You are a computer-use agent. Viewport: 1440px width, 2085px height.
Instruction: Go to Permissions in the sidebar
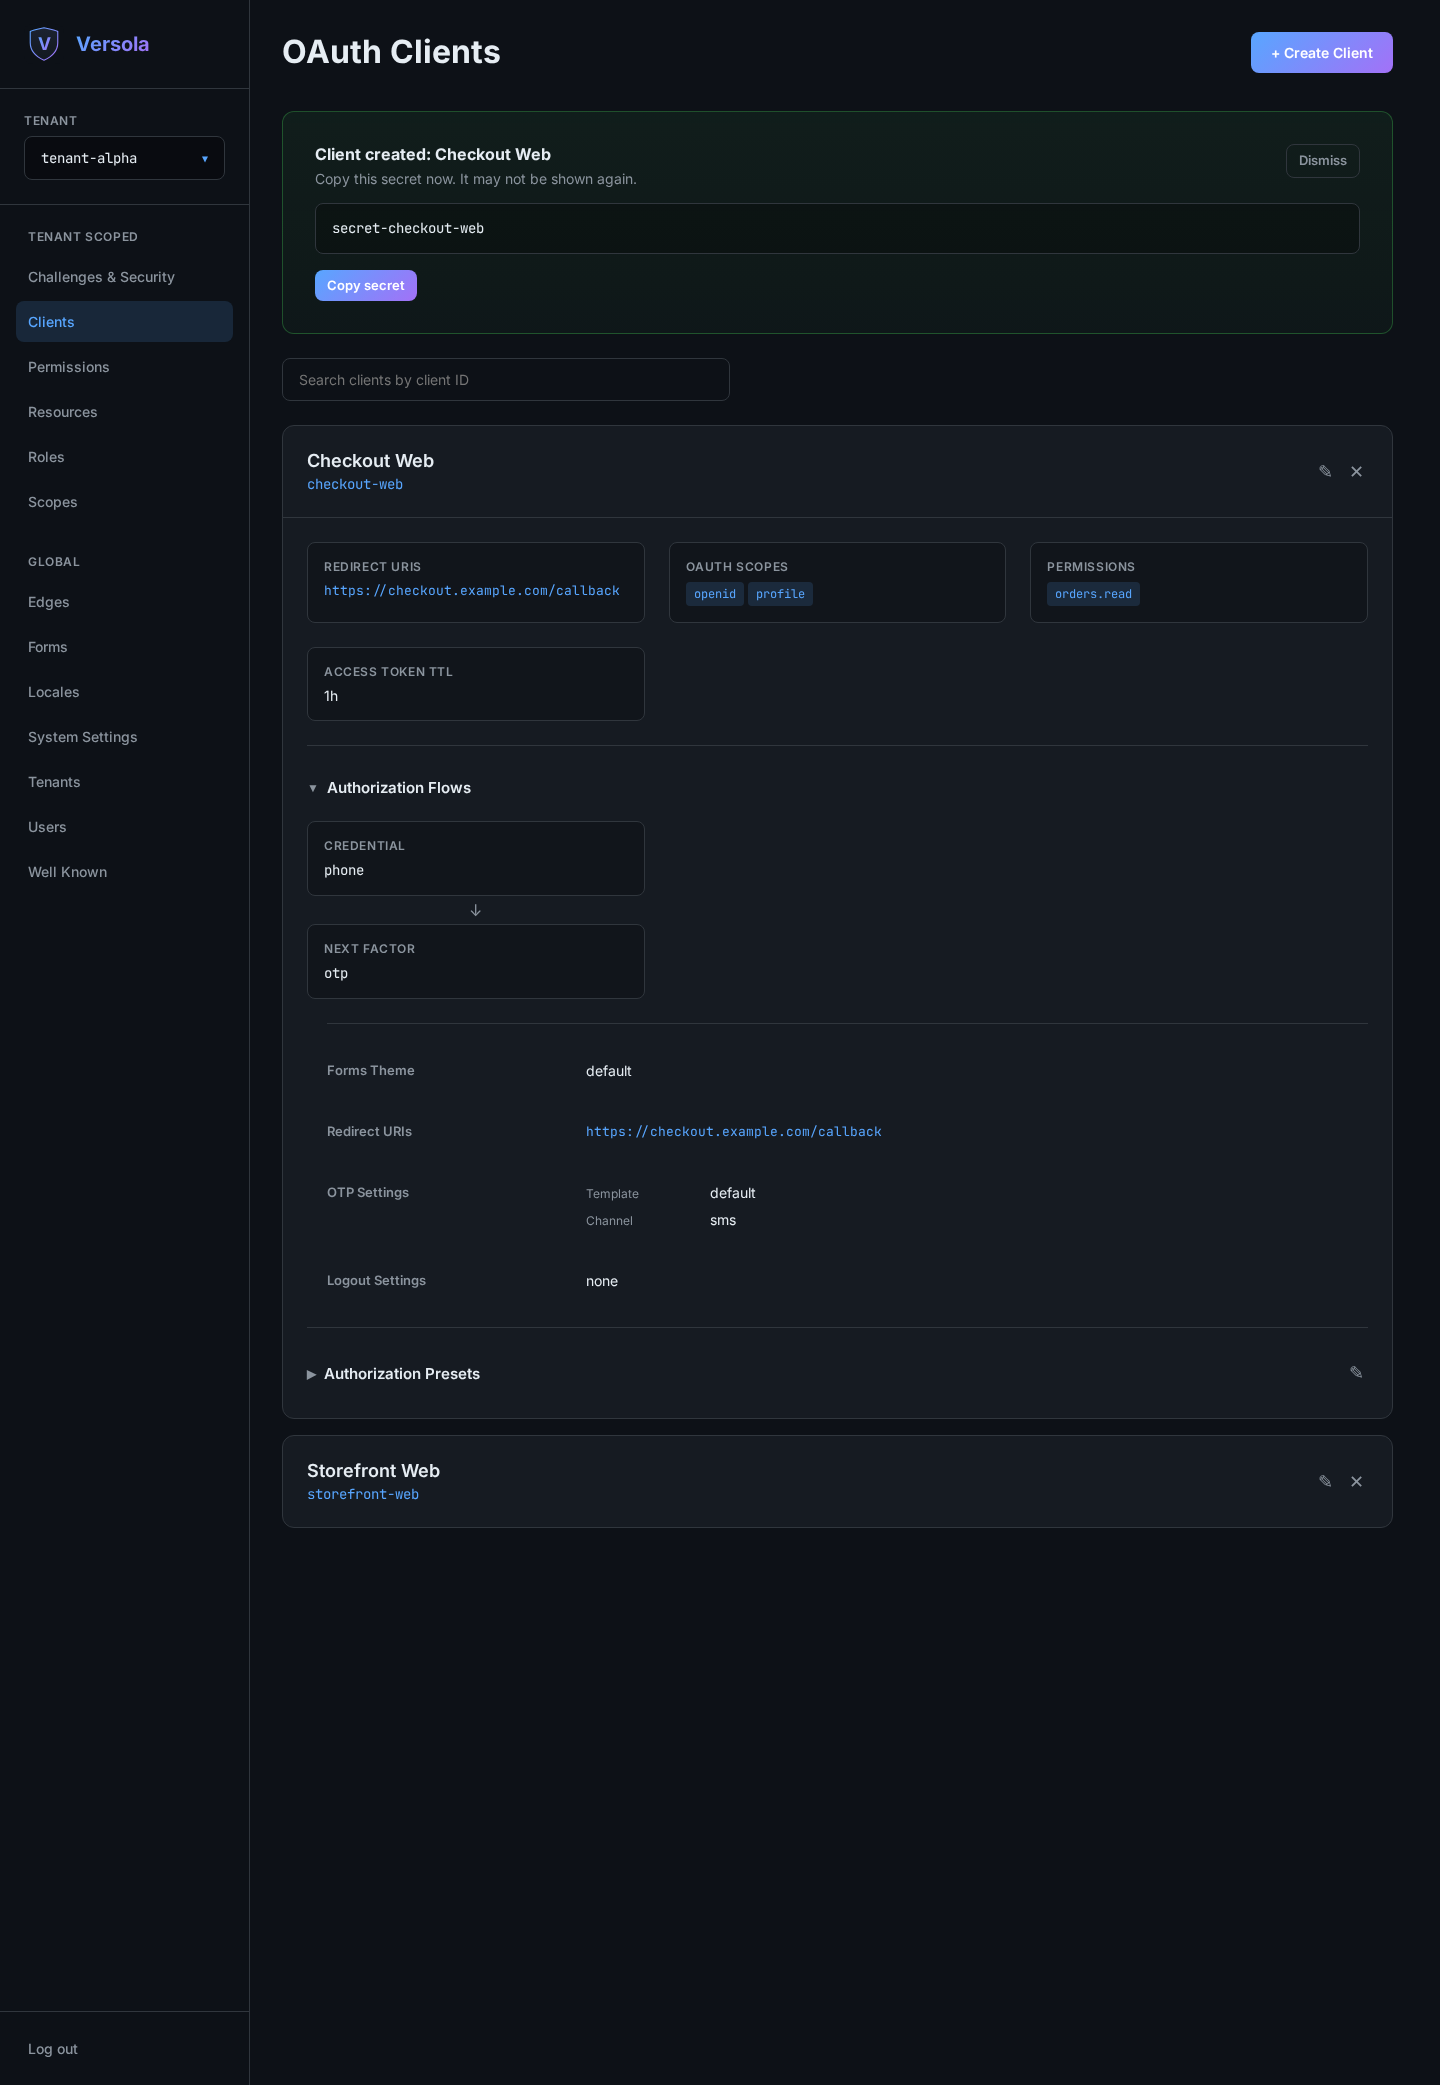click(124, 367)
